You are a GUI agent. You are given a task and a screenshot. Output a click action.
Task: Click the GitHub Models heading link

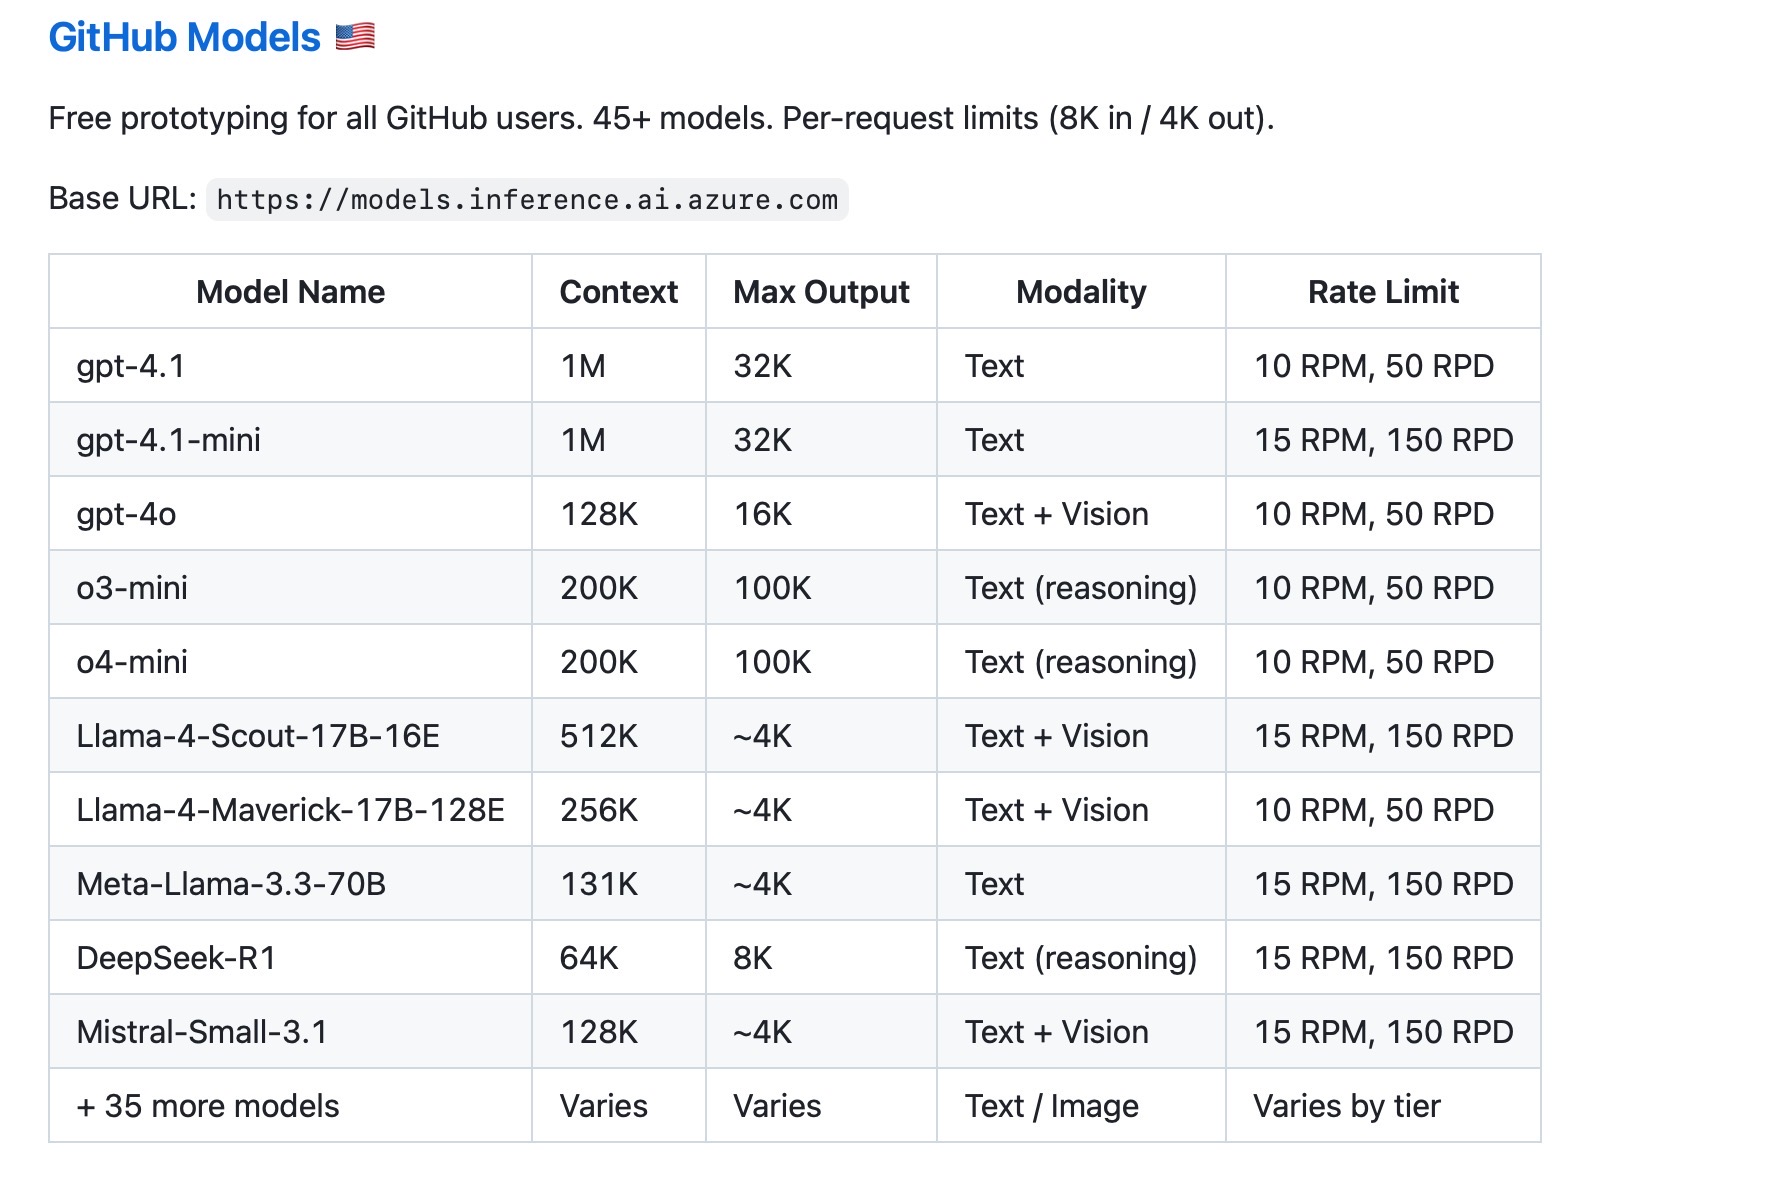[x=184, y=38]
